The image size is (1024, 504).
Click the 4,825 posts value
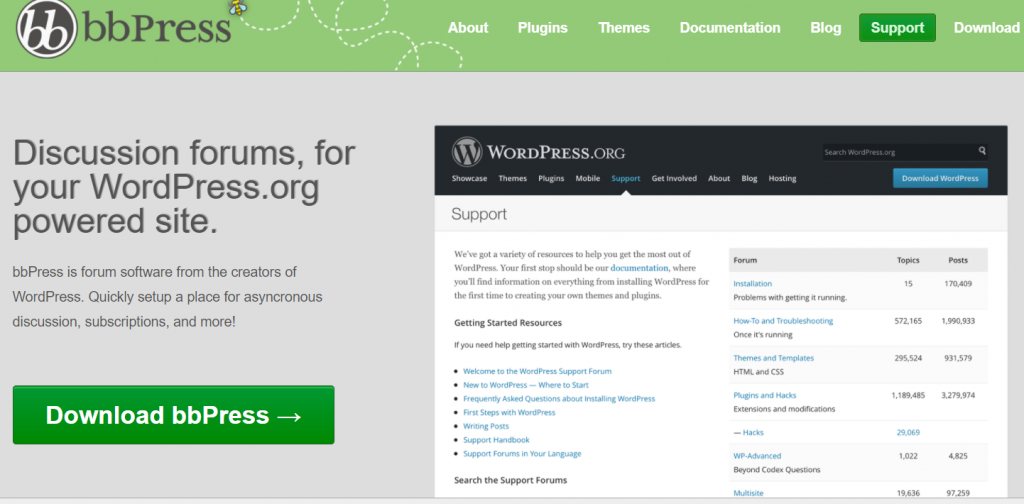tap(958, 456)
